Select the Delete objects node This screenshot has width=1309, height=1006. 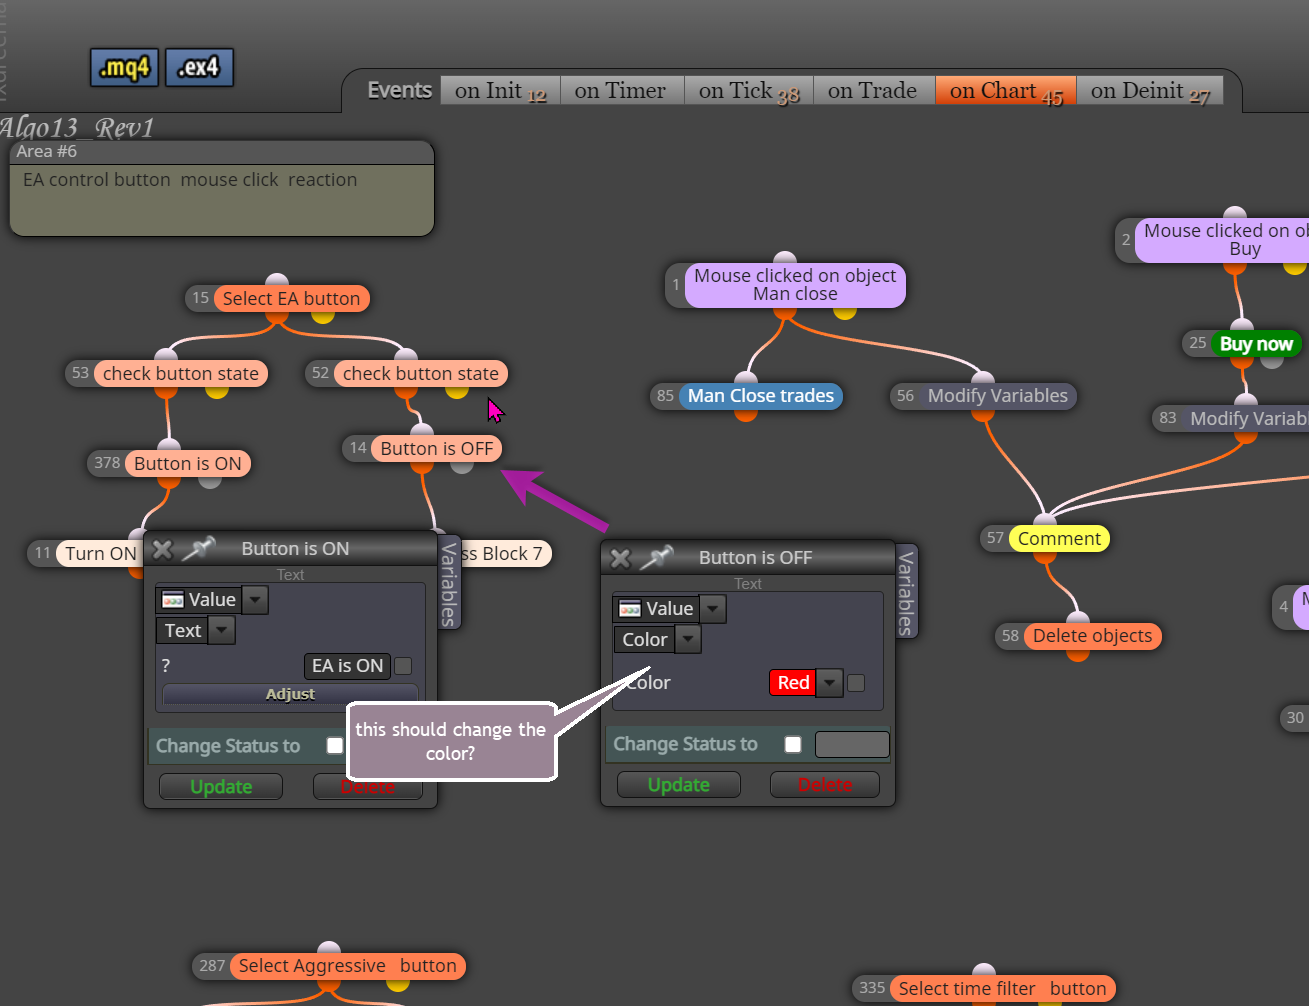(x=1092, y=636)
